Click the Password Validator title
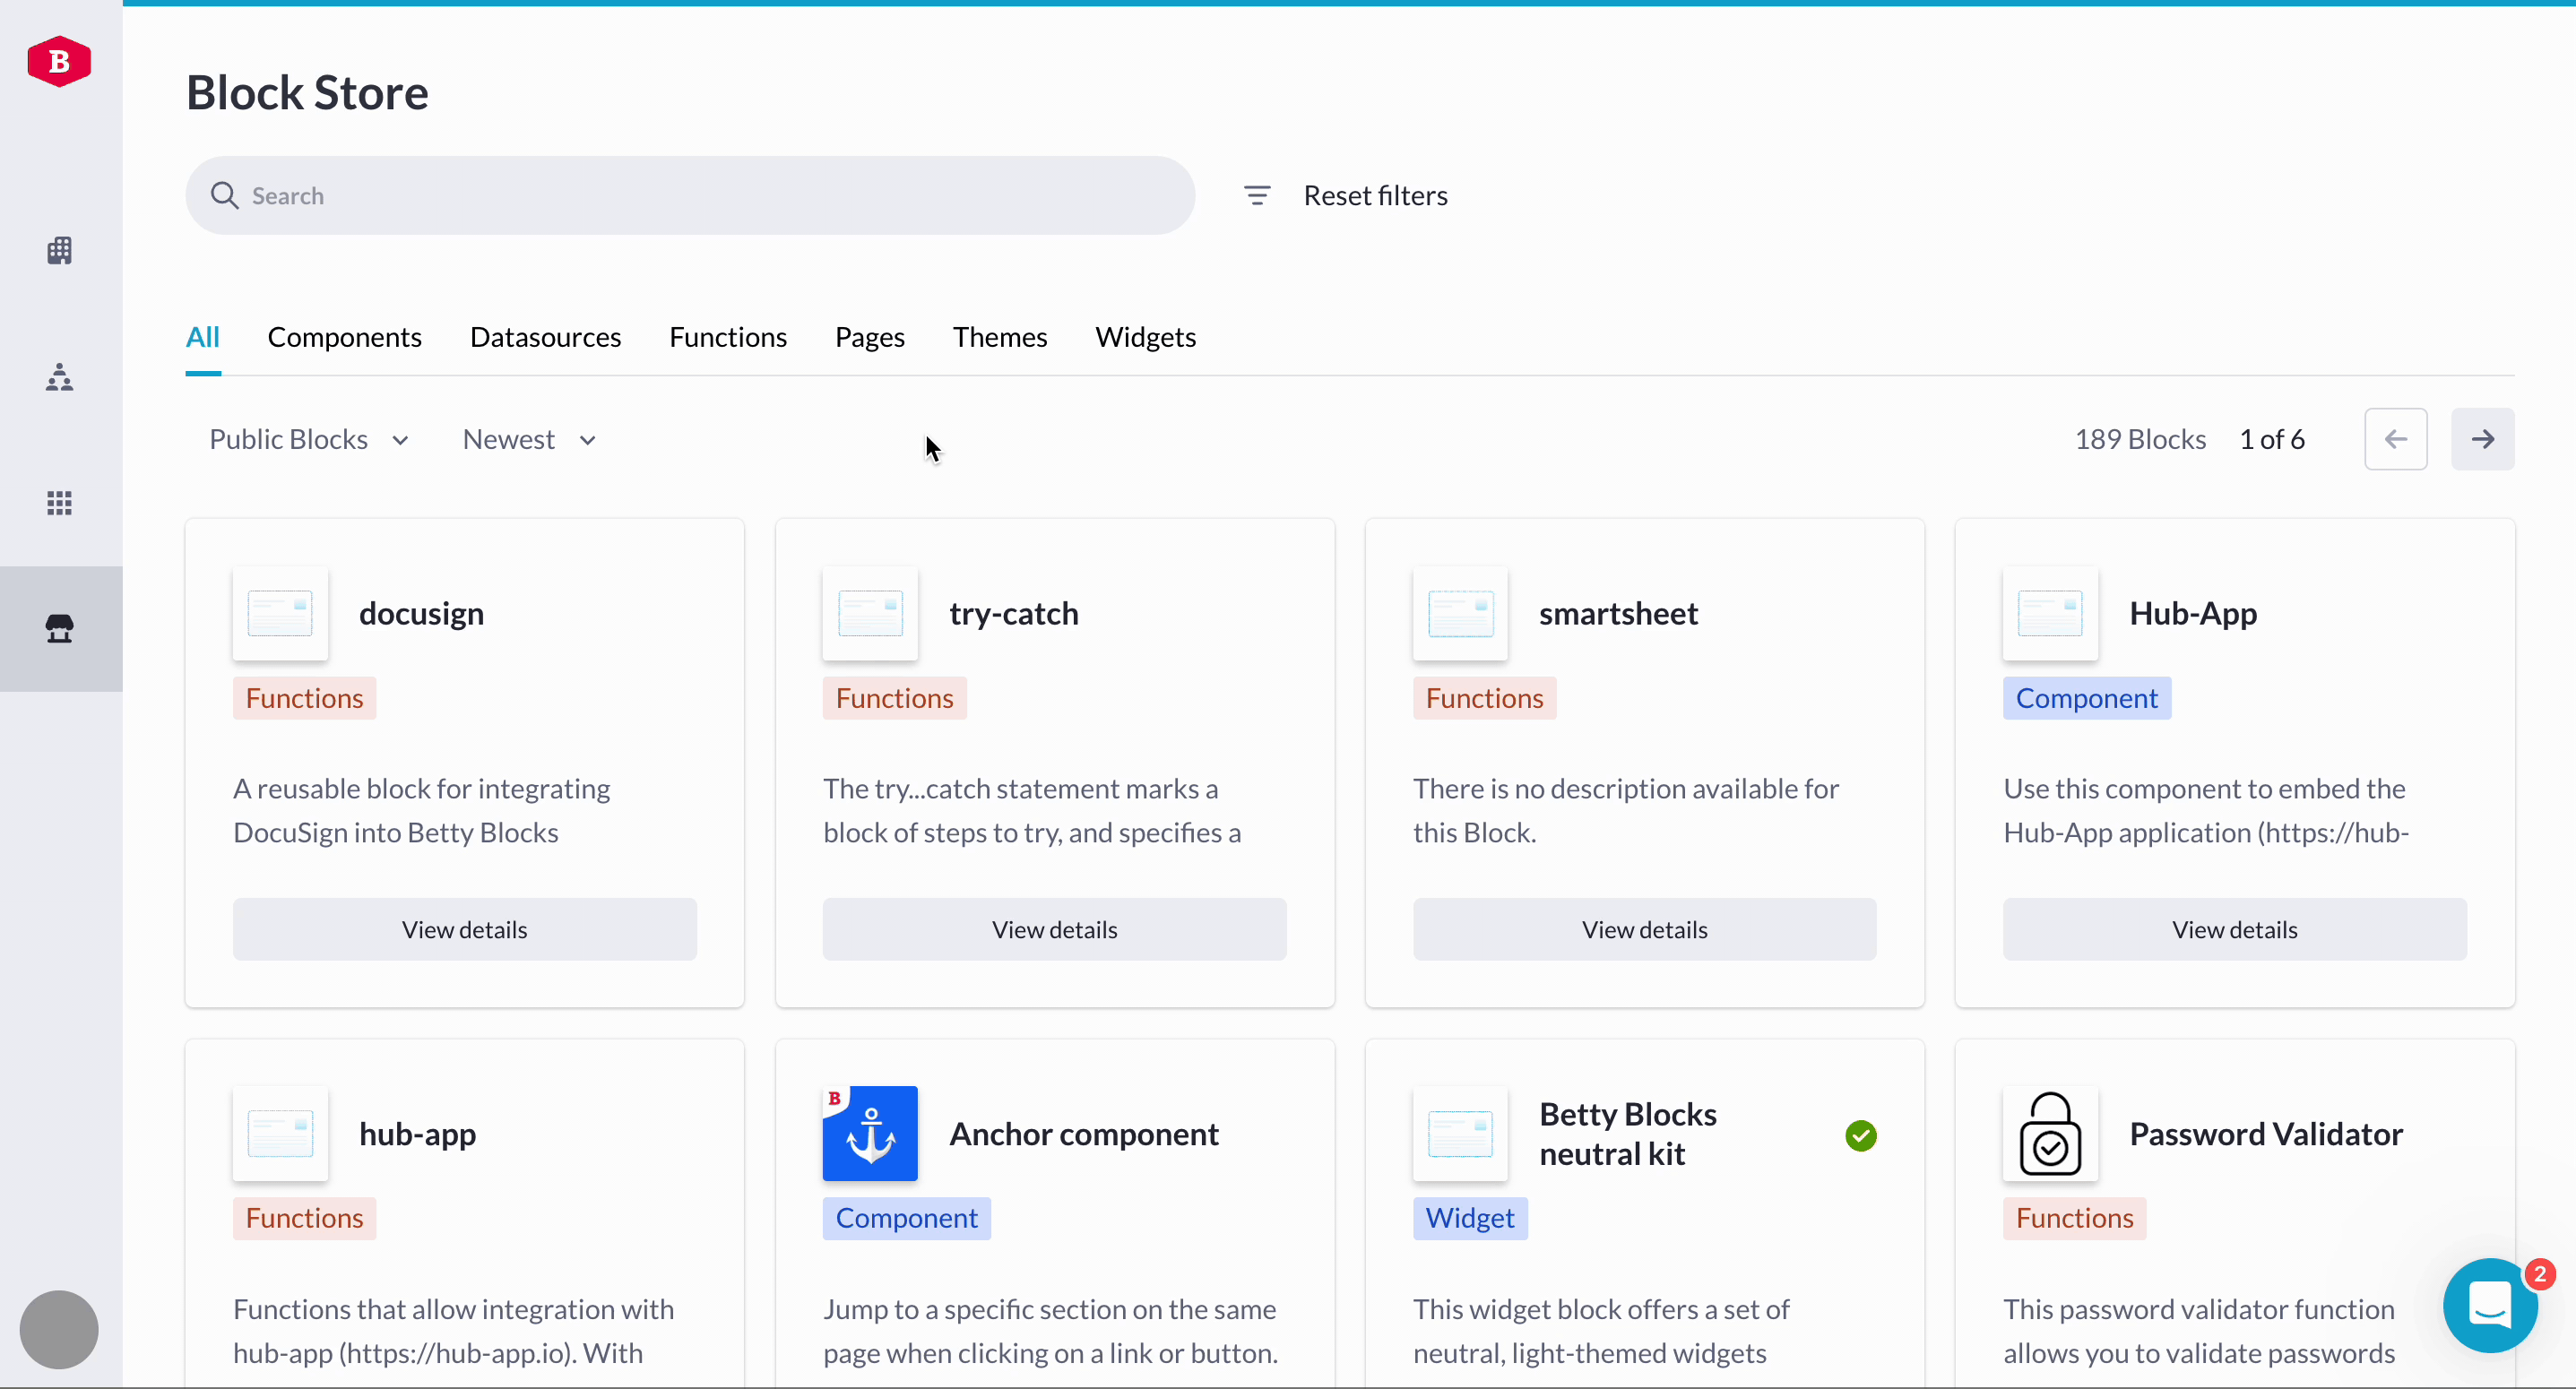The height and width of the screenshot is (1389, 2576). point(2266,1134)
